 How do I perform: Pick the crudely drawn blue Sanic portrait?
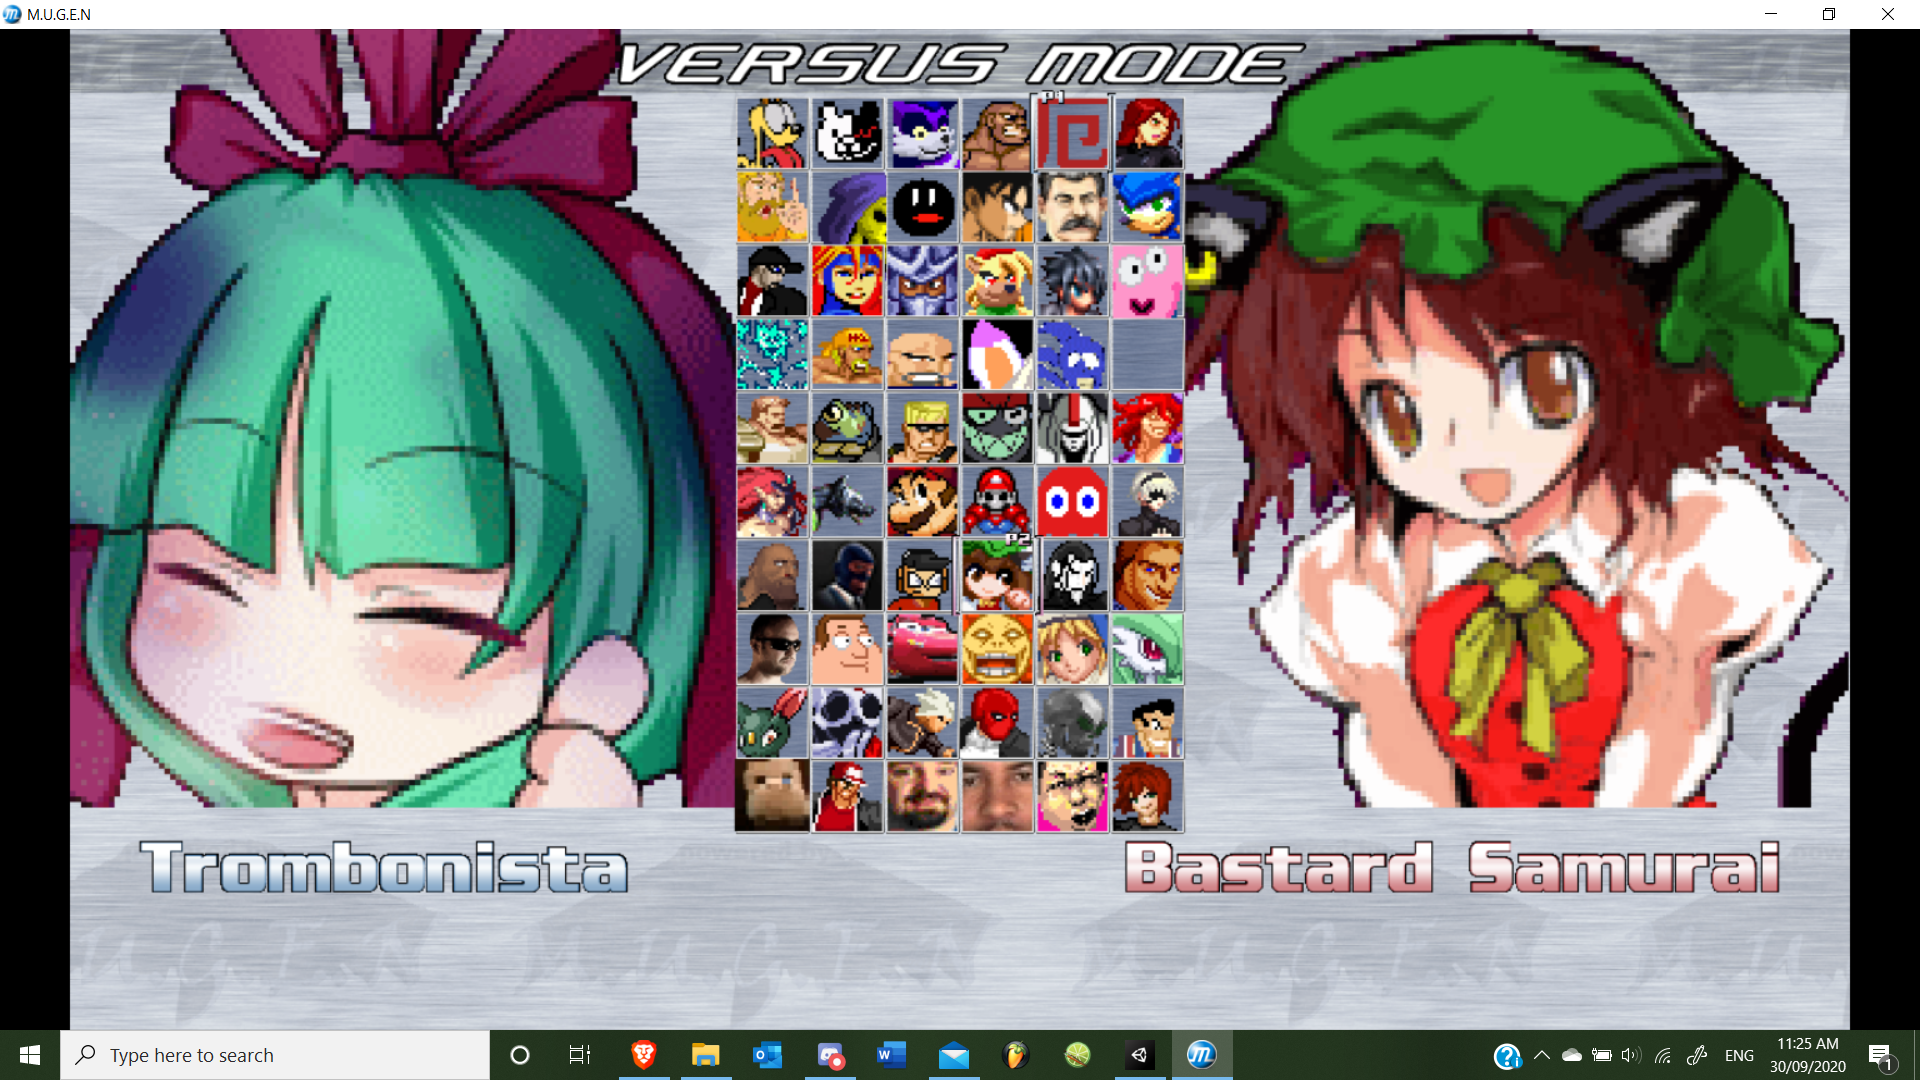pyautogui.click(x=1072, y=355)
